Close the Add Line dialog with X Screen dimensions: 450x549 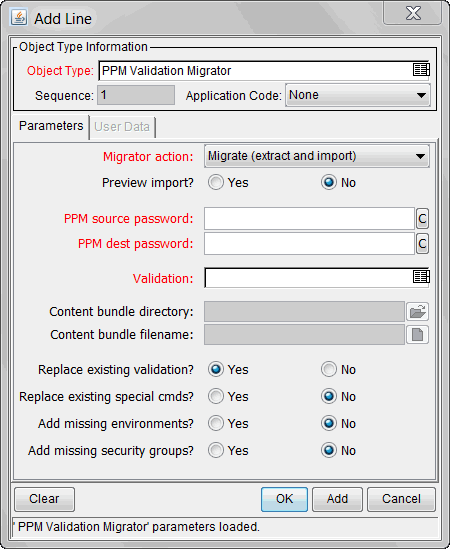tap(413, 13)
